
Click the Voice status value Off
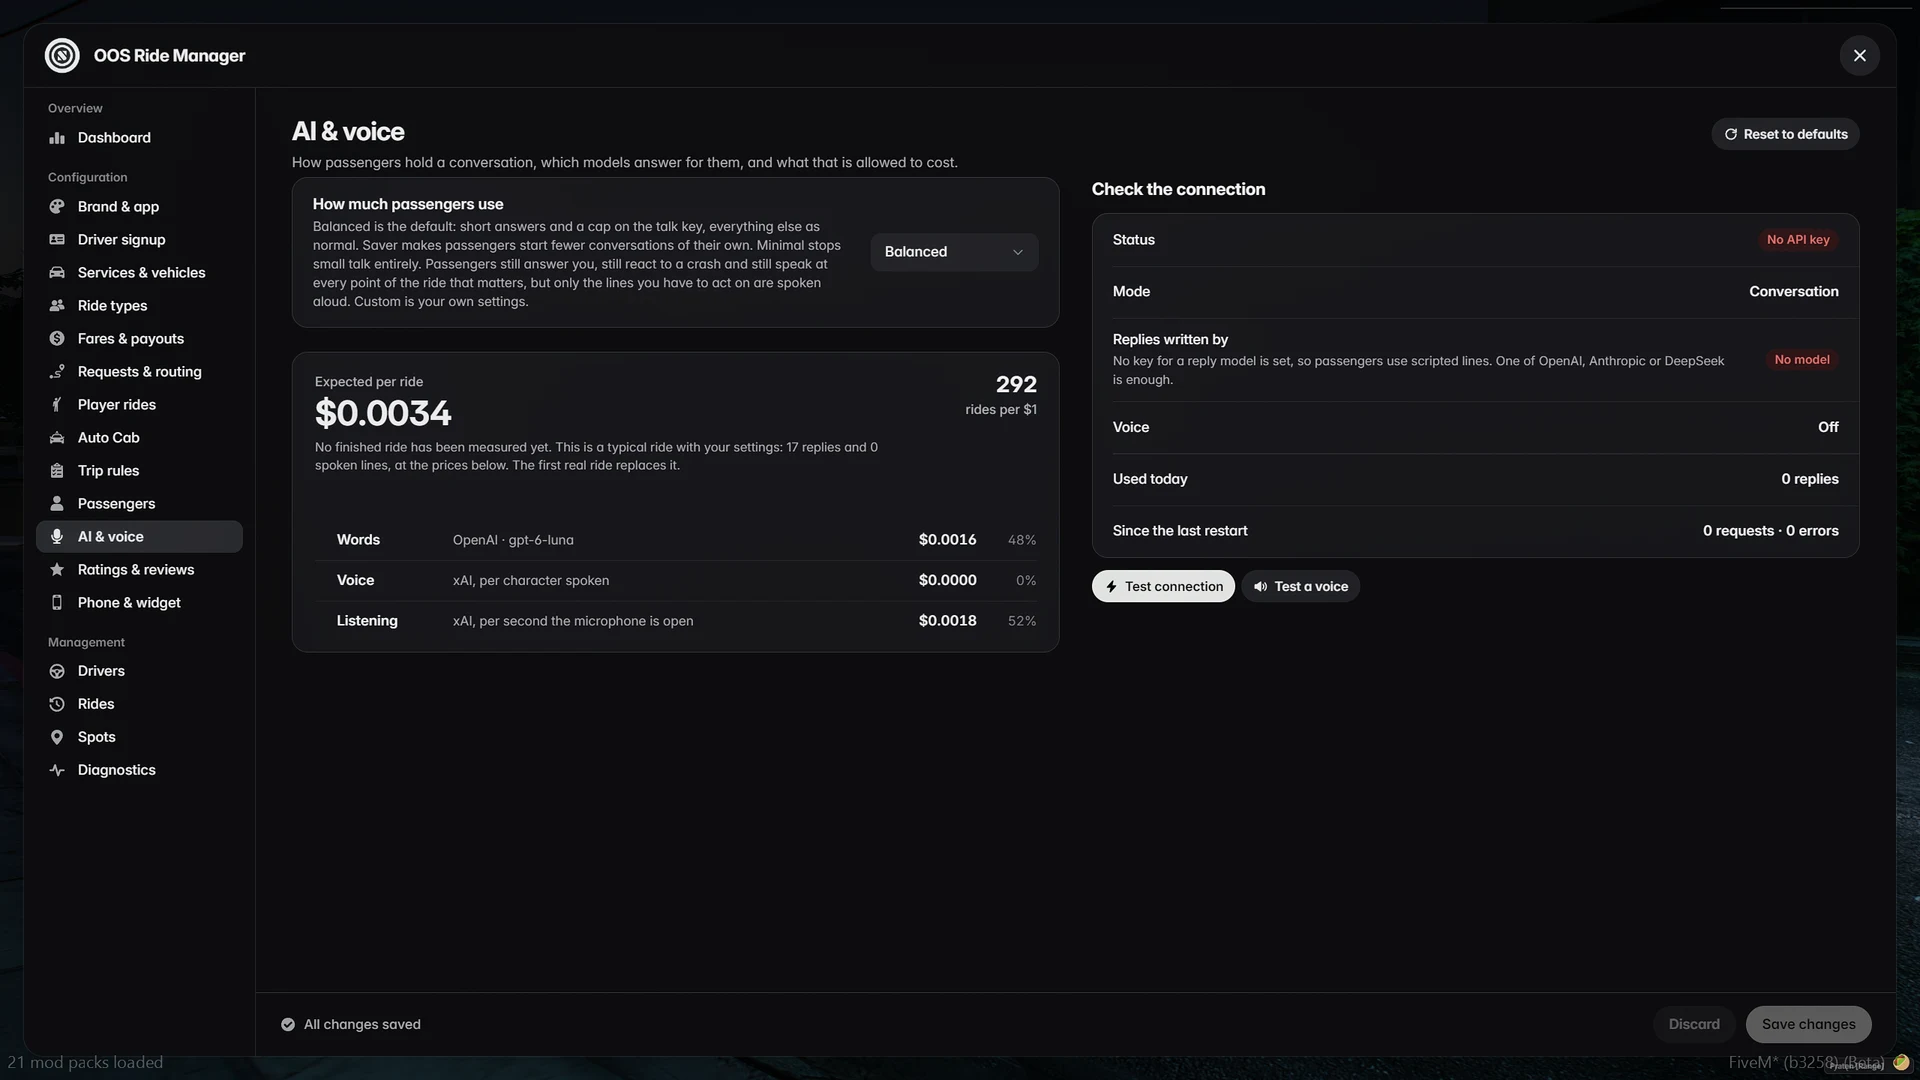pyautogui.click(x=1828, y=427)
